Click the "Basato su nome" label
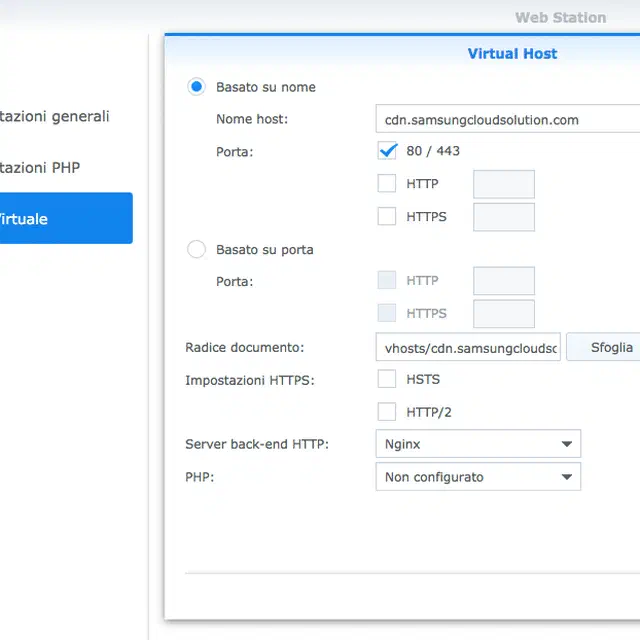This screenshot has height=640, width=640. point(266,87)
